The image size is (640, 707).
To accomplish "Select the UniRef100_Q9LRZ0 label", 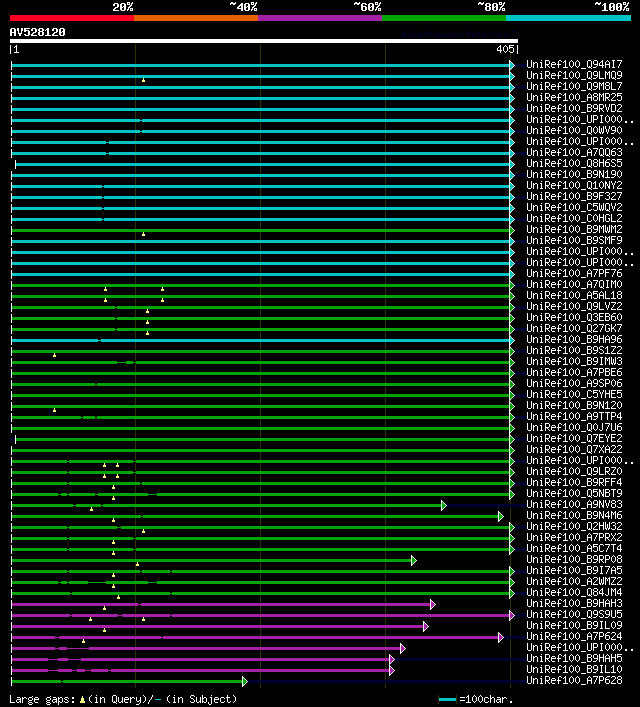I will coord(574,471).
